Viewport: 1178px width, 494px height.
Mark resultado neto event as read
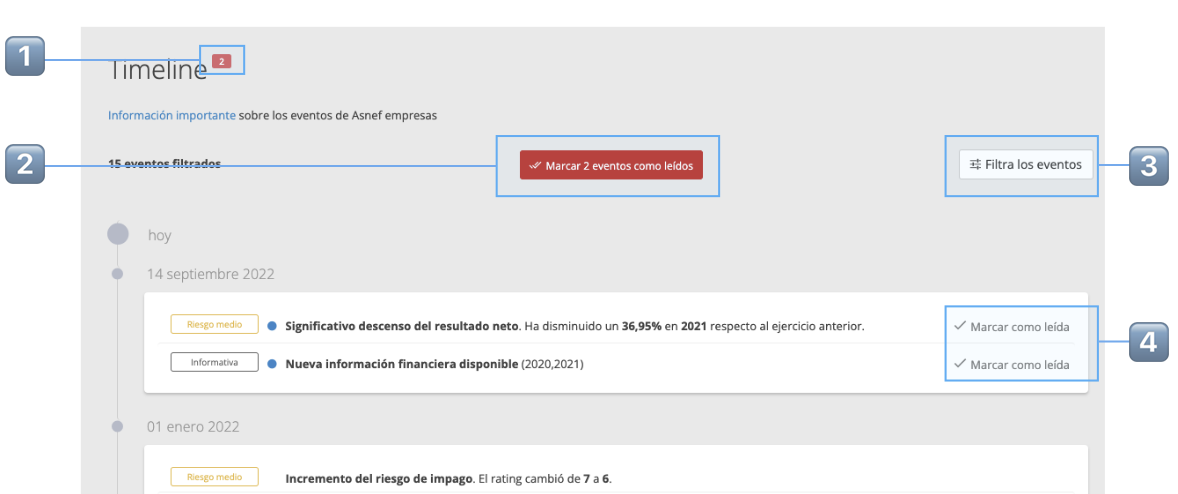pyautogui.click(x=1011, y=327)
